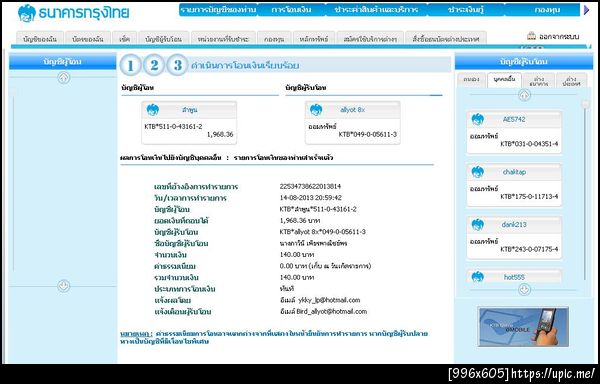
Task: Switch to the บัญชีของฉัน tab
Action: pos(40,38)
